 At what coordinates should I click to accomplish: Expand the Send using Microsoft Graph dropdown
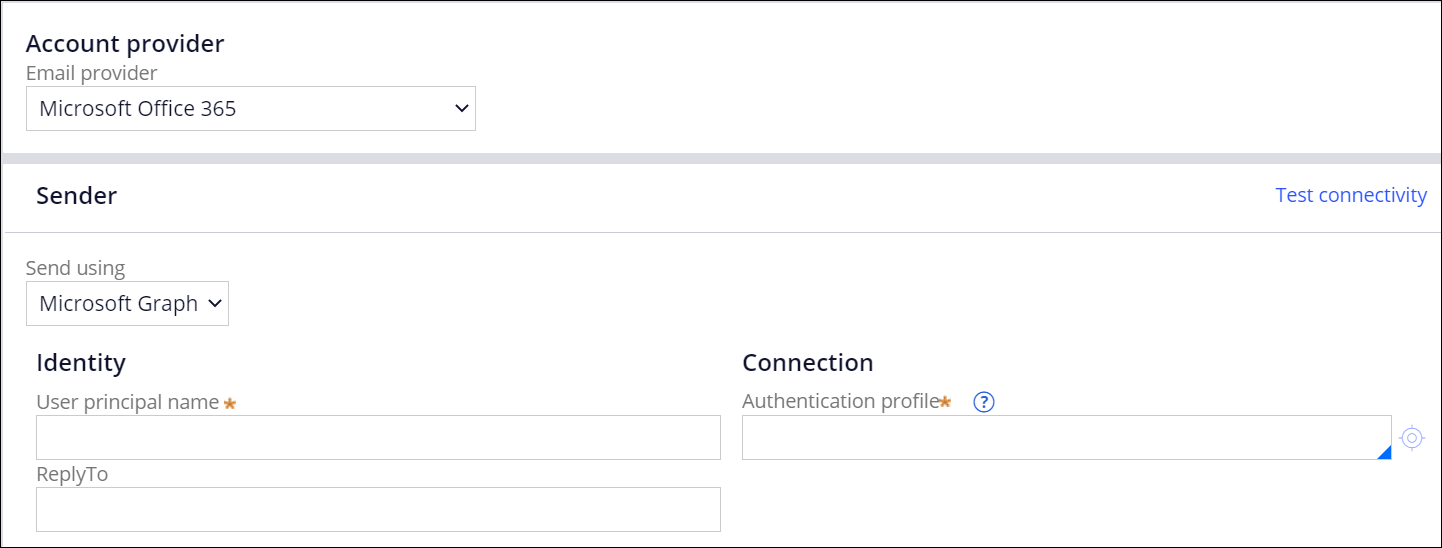click(x=127, y=304)
